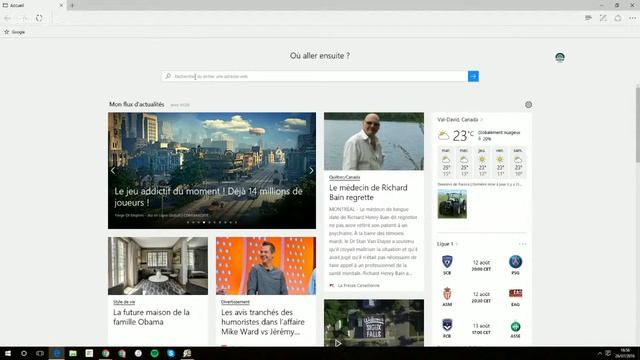The width and height of the screenshot is (640, 360).
Task: Open File Explorer from the taskbar
Action: (73, 353)
